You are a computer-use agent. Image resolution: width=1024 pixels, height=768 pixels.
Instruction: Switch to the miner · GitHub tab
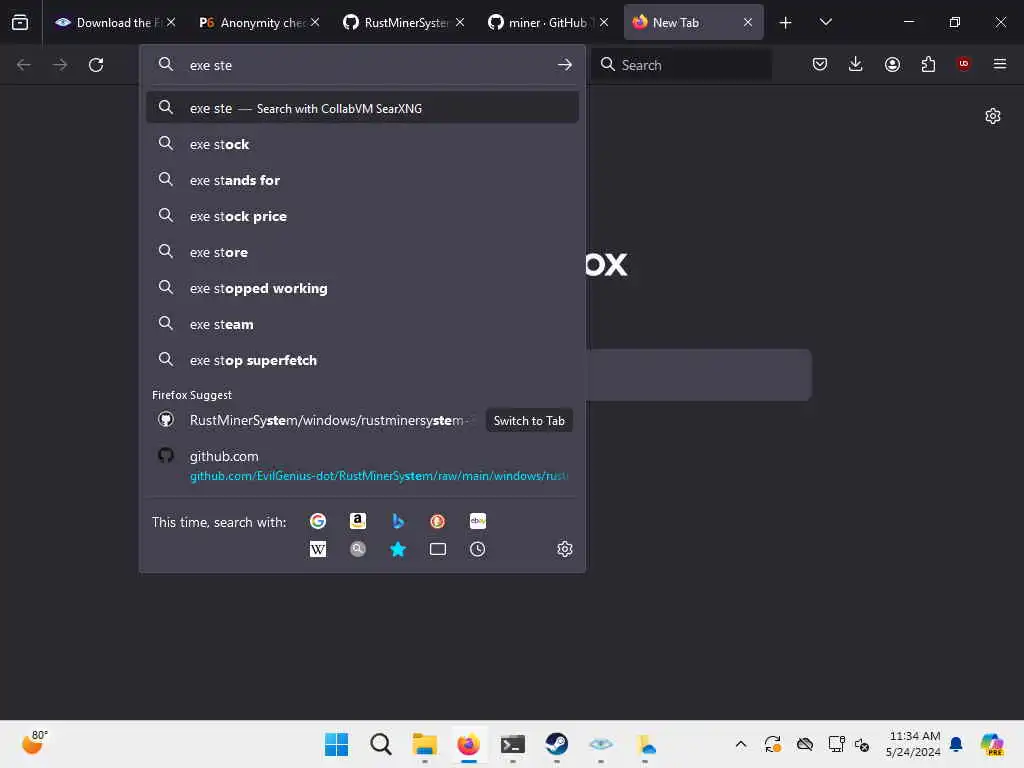coord(549,22)
